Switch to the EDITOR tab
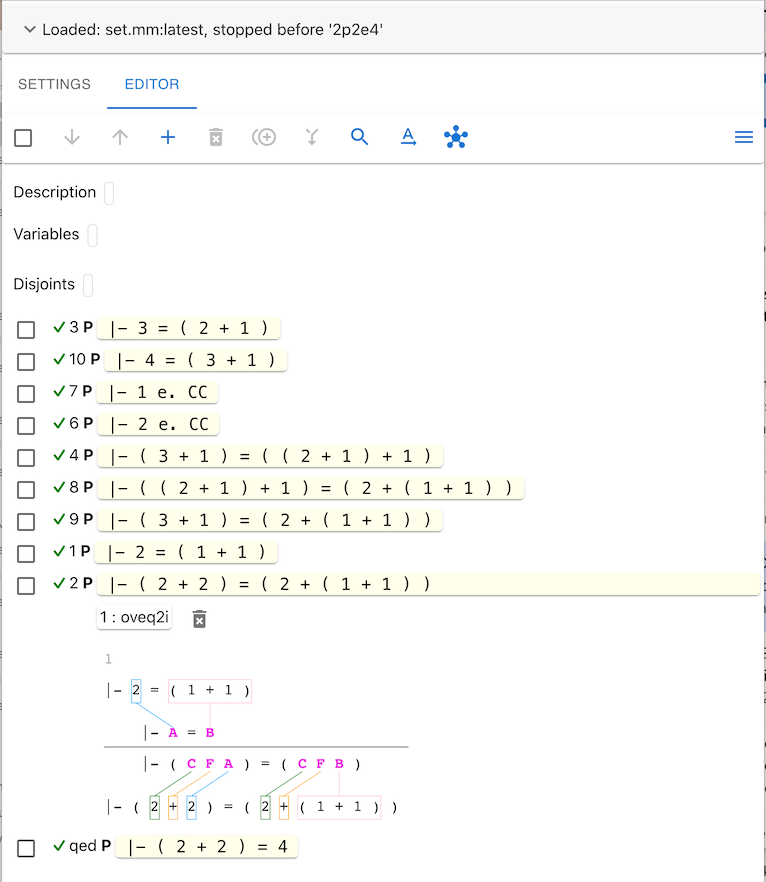The width and height of the screenshot is (766, 882). pos(152,84)
